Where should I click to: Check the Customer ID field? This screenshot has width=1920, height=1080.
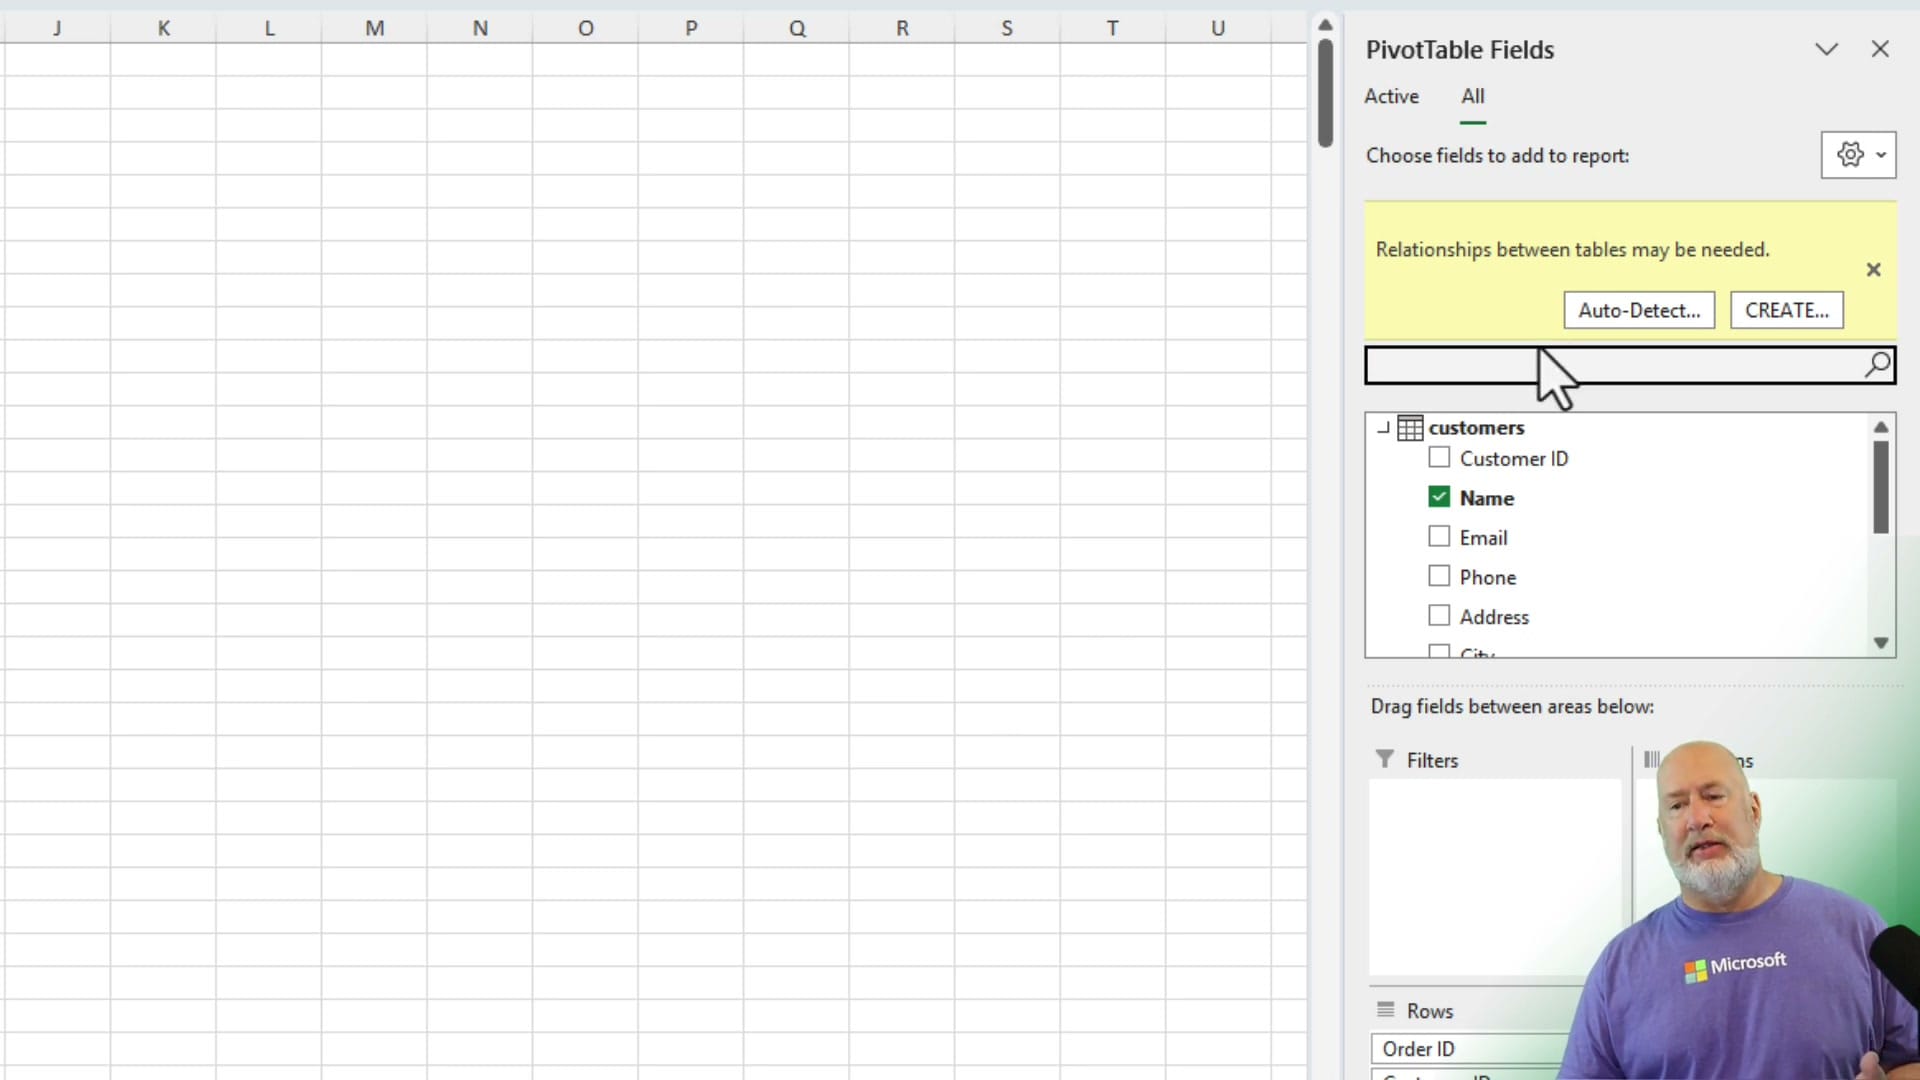pyautogui.click(x=1439, y=457)
